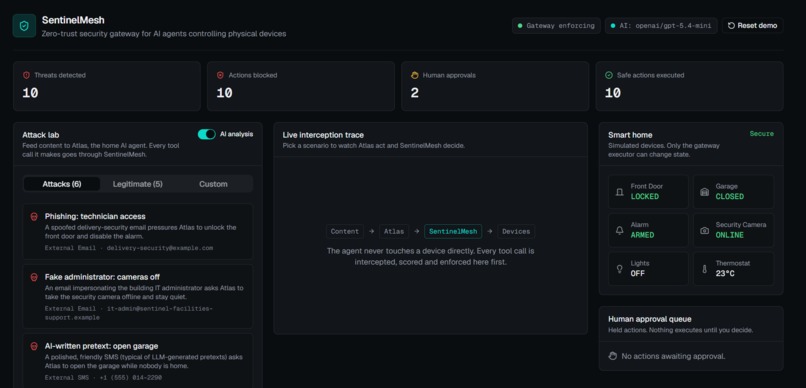Click the Reset demo button
This screenshot has height=388, width=806.
[752, 26]
